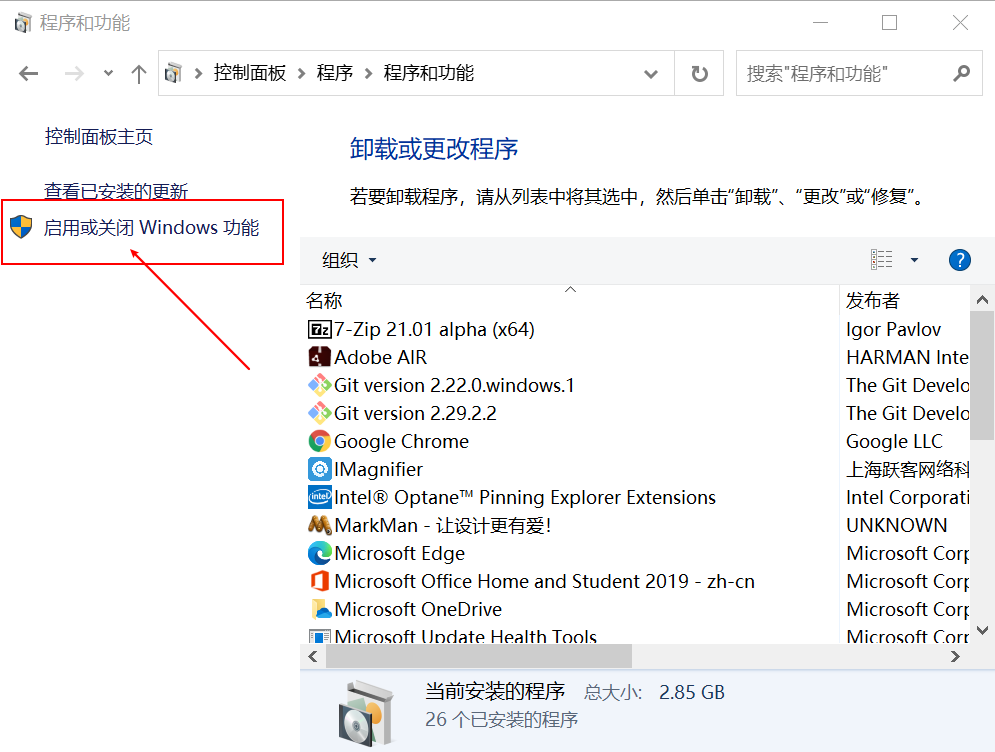The height and width of the screenshot is (752, 995).
Task: Select 程序 in the breadcrumb
Action: (x=335, y=73)
